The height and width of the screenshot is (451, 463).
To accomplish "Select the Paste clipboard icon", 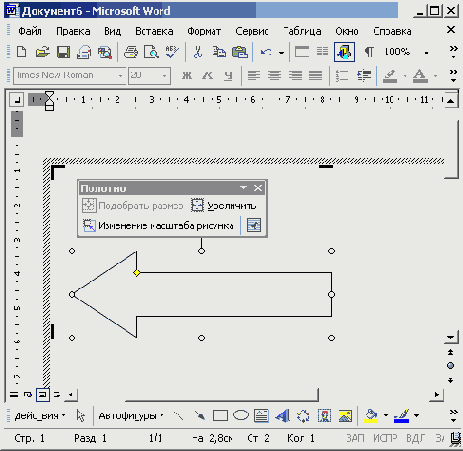I will point(240,52).
